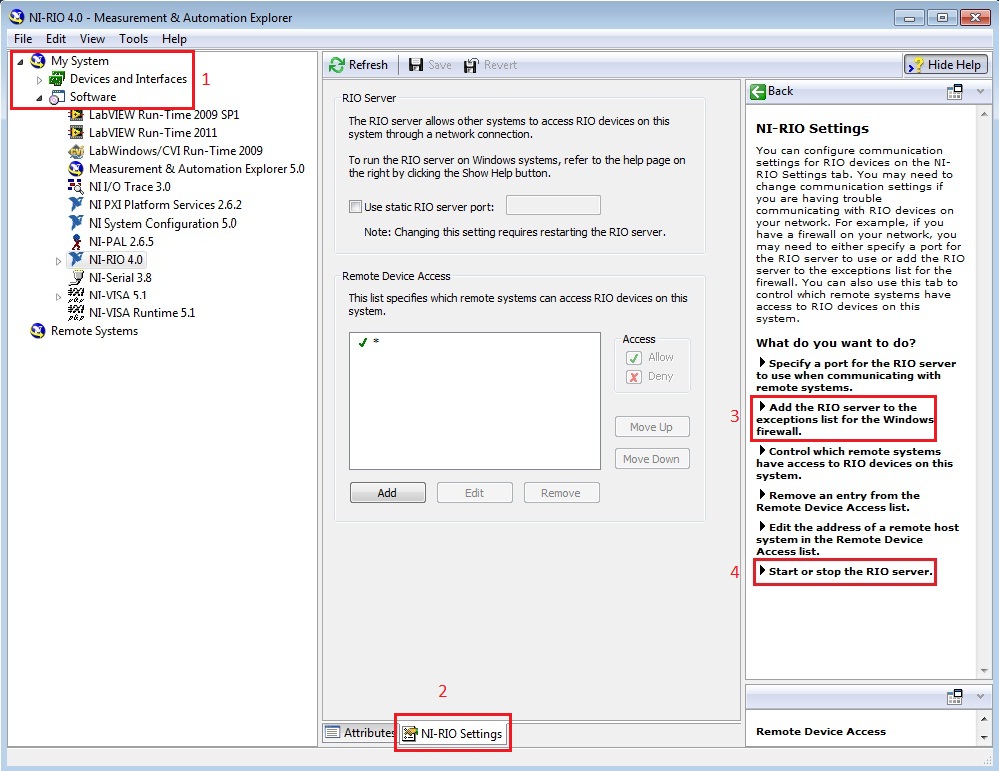999x771 pixels.
Task: Click the 'Remote Device Access' heading in lower help pane
Action: [x=821, y=731]
